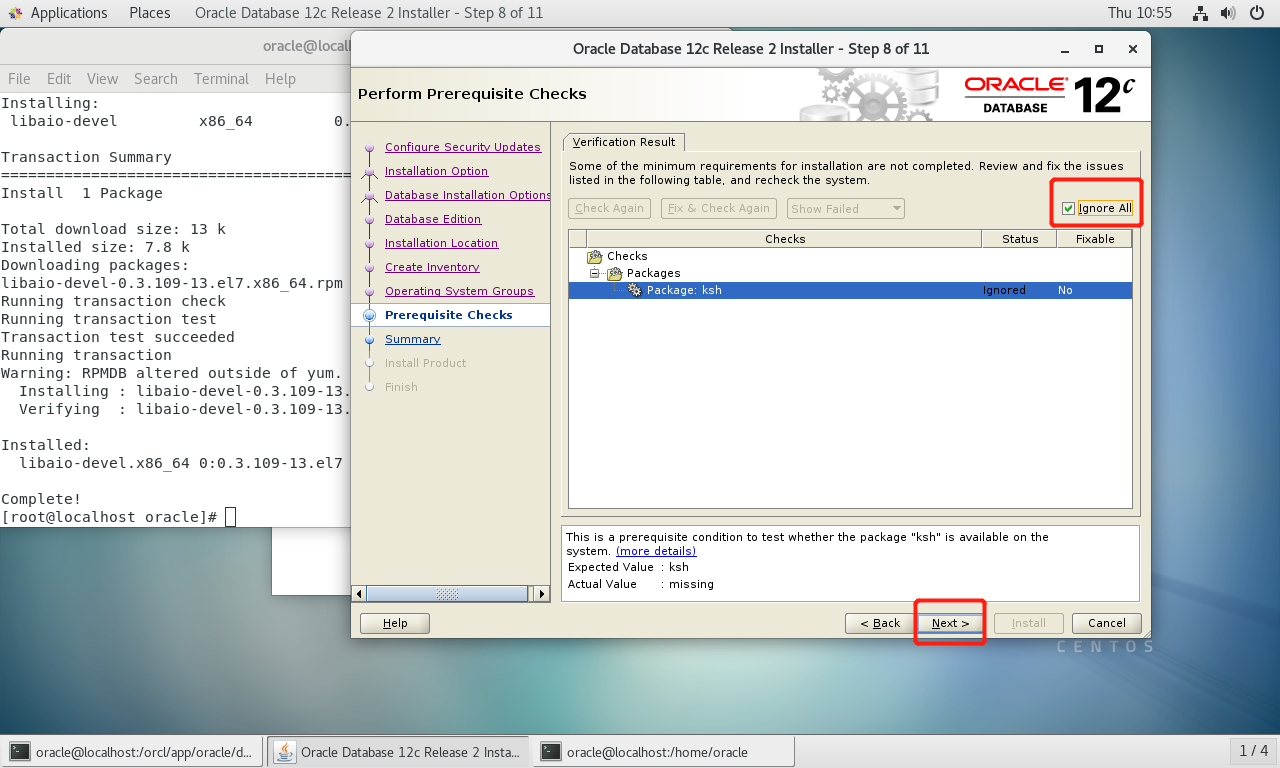This screenshot has width=1280, height=768.
Task: Click the network status icon
Action: pos(1201,13)
